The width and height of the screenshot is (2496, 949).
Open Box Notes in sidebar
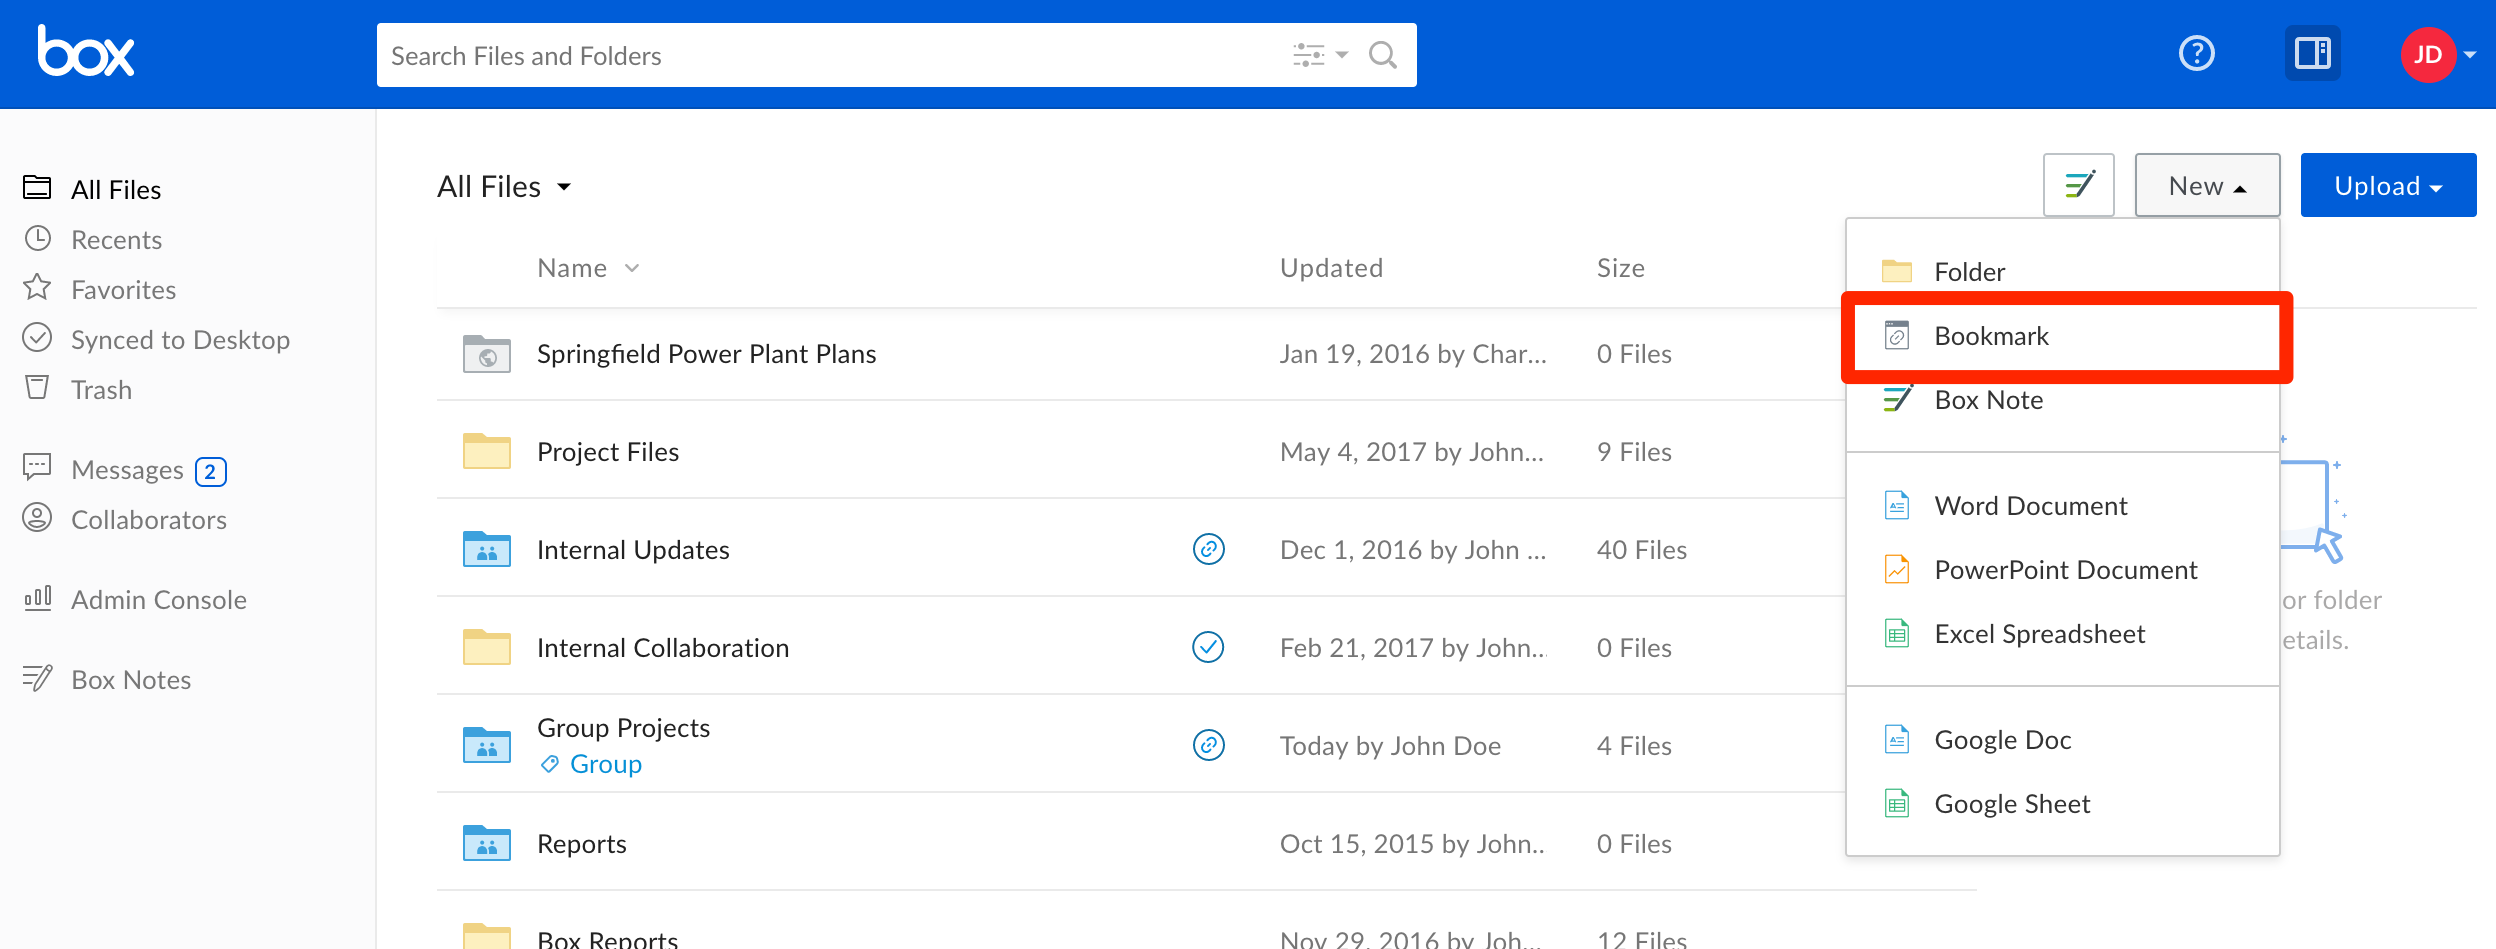coord(131,680)
